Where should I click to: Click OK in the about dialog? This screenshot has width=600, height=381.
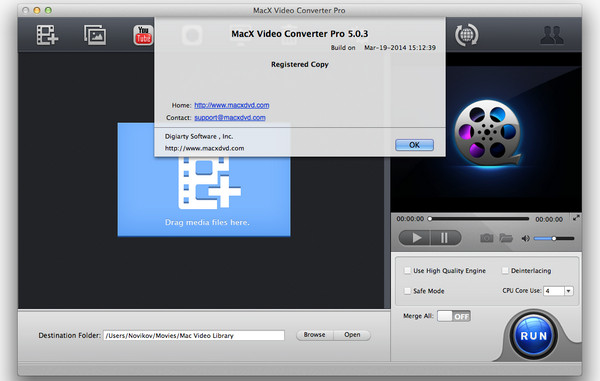[x=414, y=145]
